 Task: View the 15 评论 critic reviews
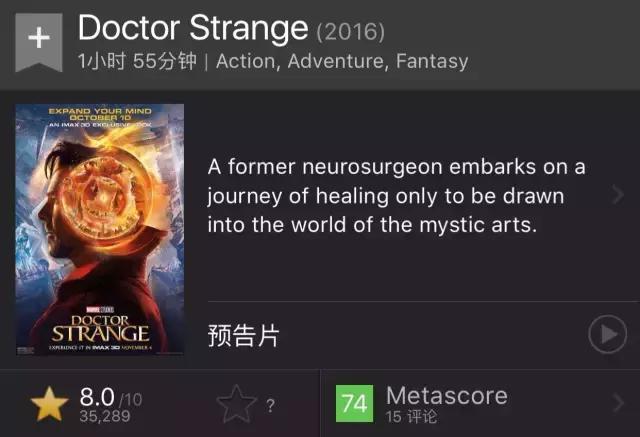pos(411,417)
